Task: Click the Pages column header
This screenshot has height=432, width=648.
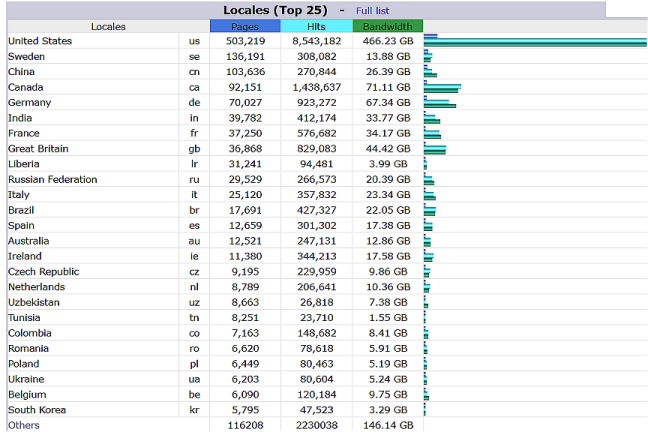Action: [245, 26]
